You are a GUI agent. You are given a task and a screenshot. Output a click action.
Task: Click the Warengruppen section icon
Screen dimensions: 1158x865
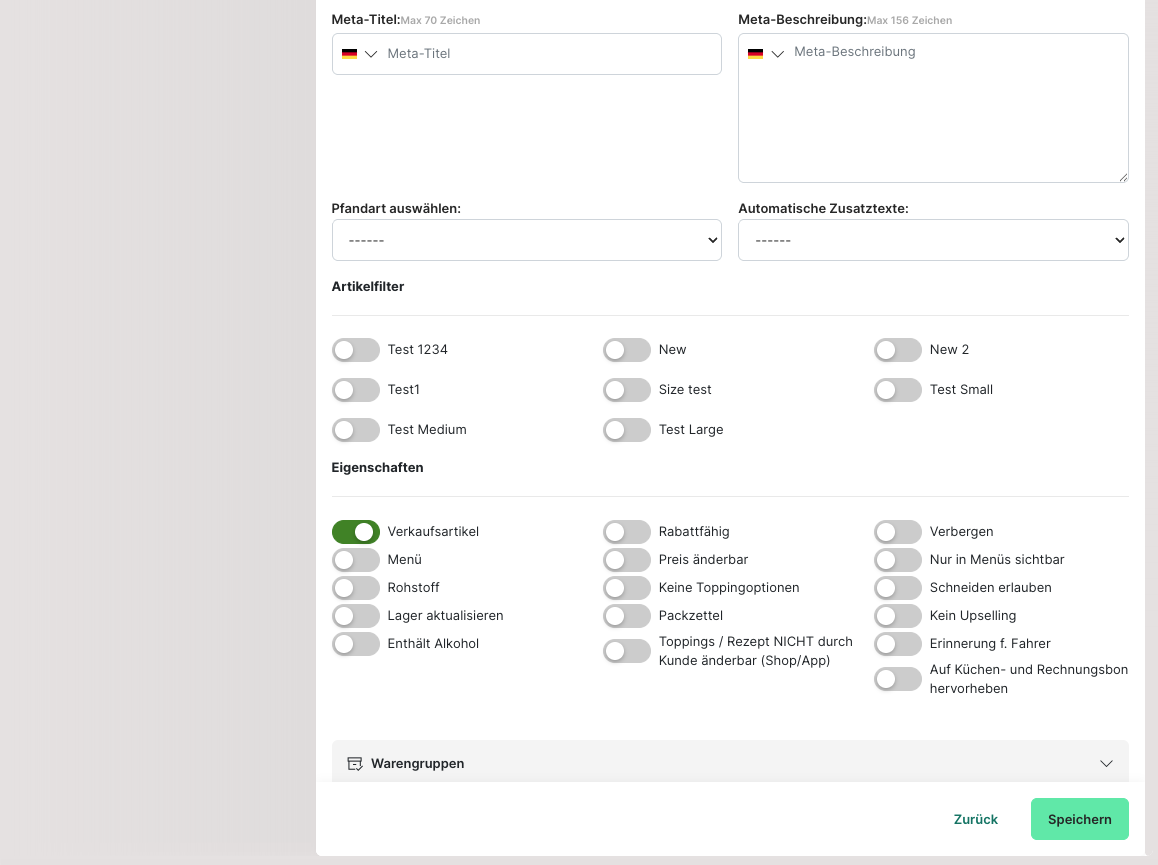coord(354,763)
